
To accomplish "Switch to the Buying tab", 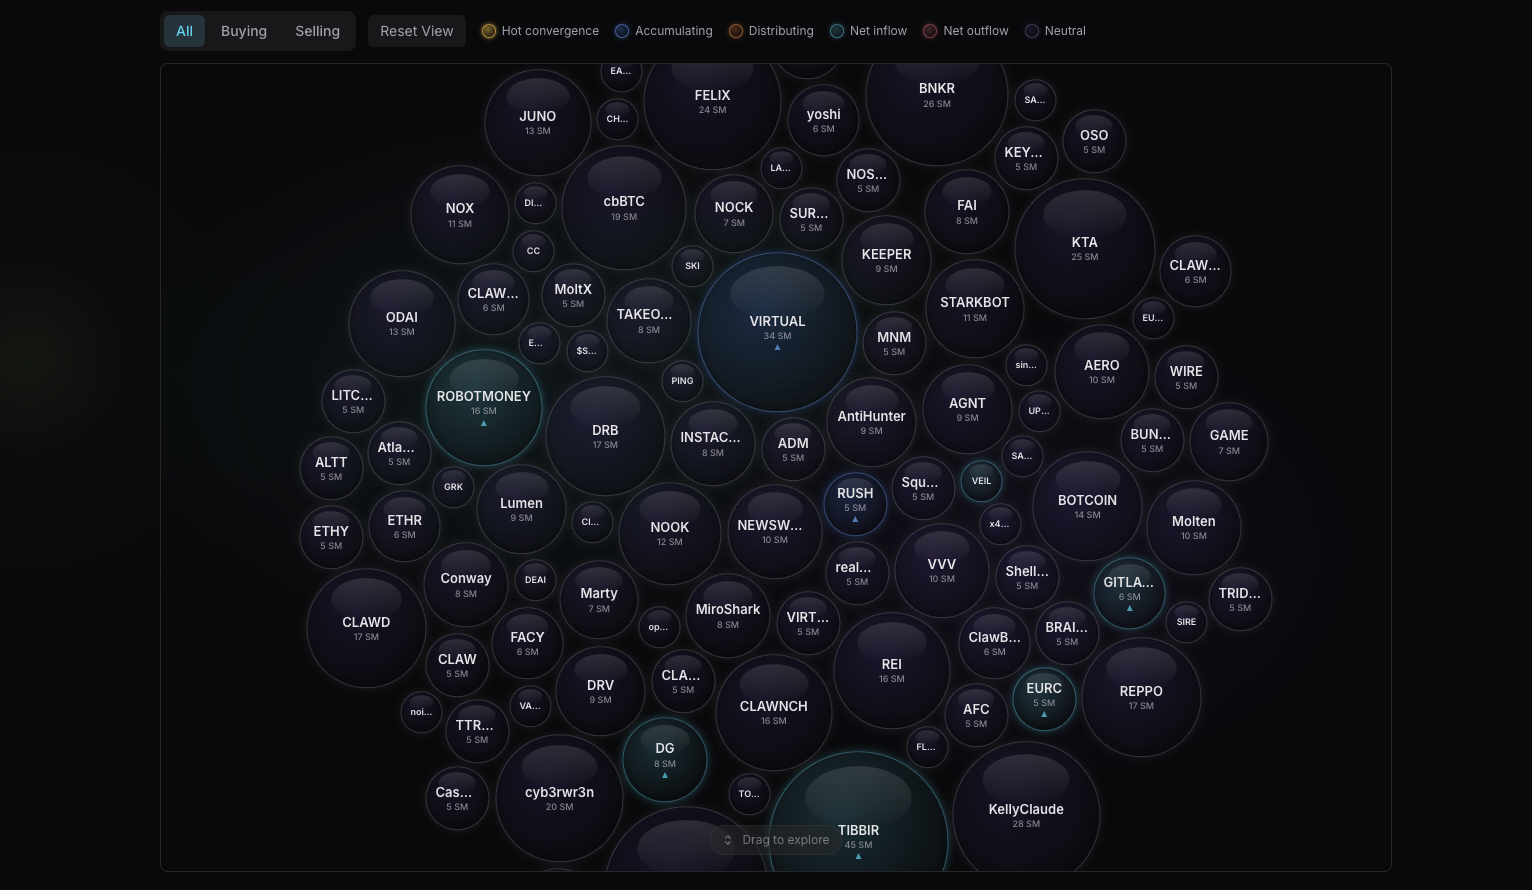I will tap(244, 31).
